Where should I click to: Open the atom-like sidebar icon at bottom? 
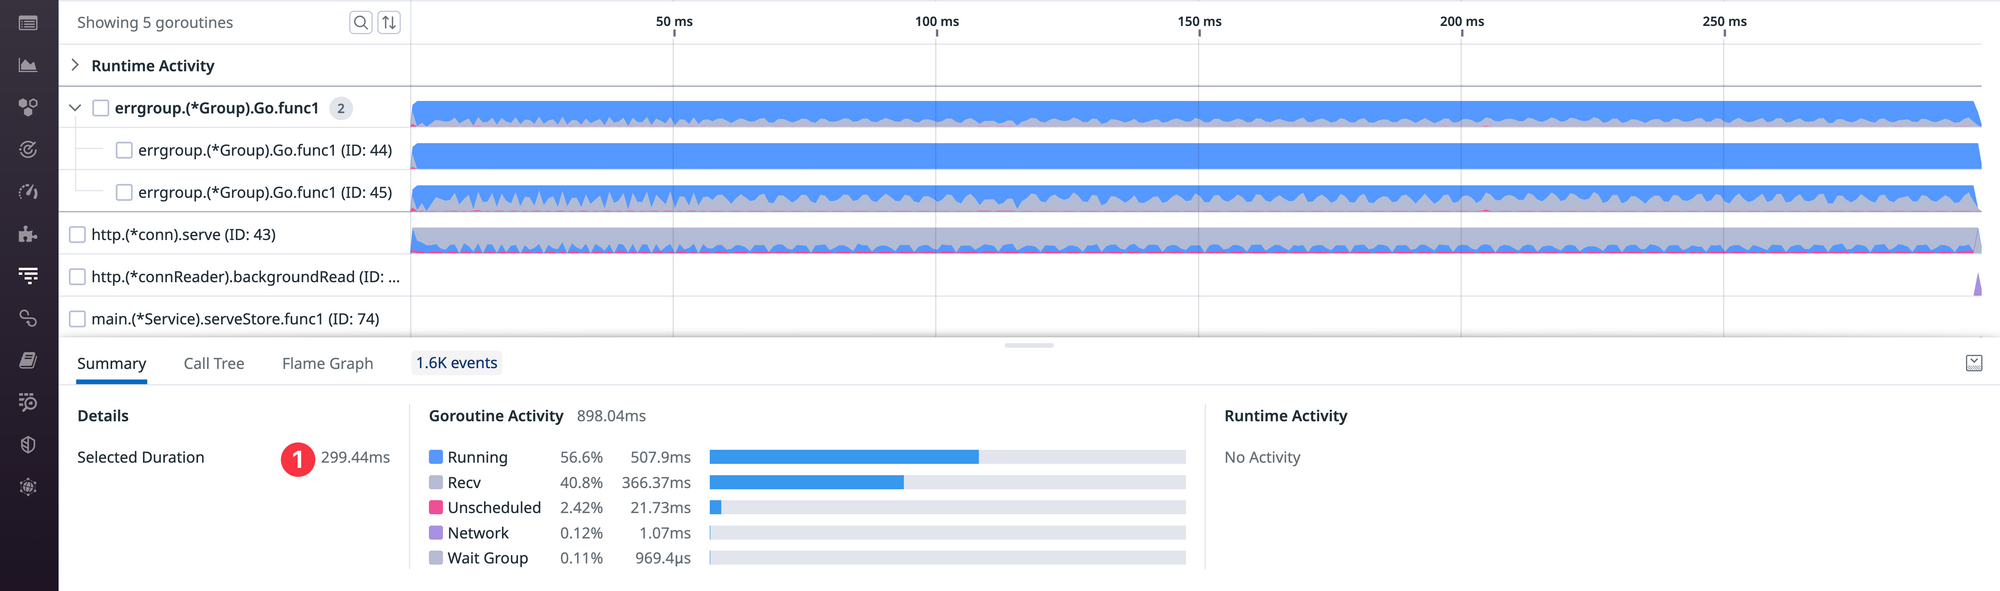pyautogui.click(x=28, y=486)
